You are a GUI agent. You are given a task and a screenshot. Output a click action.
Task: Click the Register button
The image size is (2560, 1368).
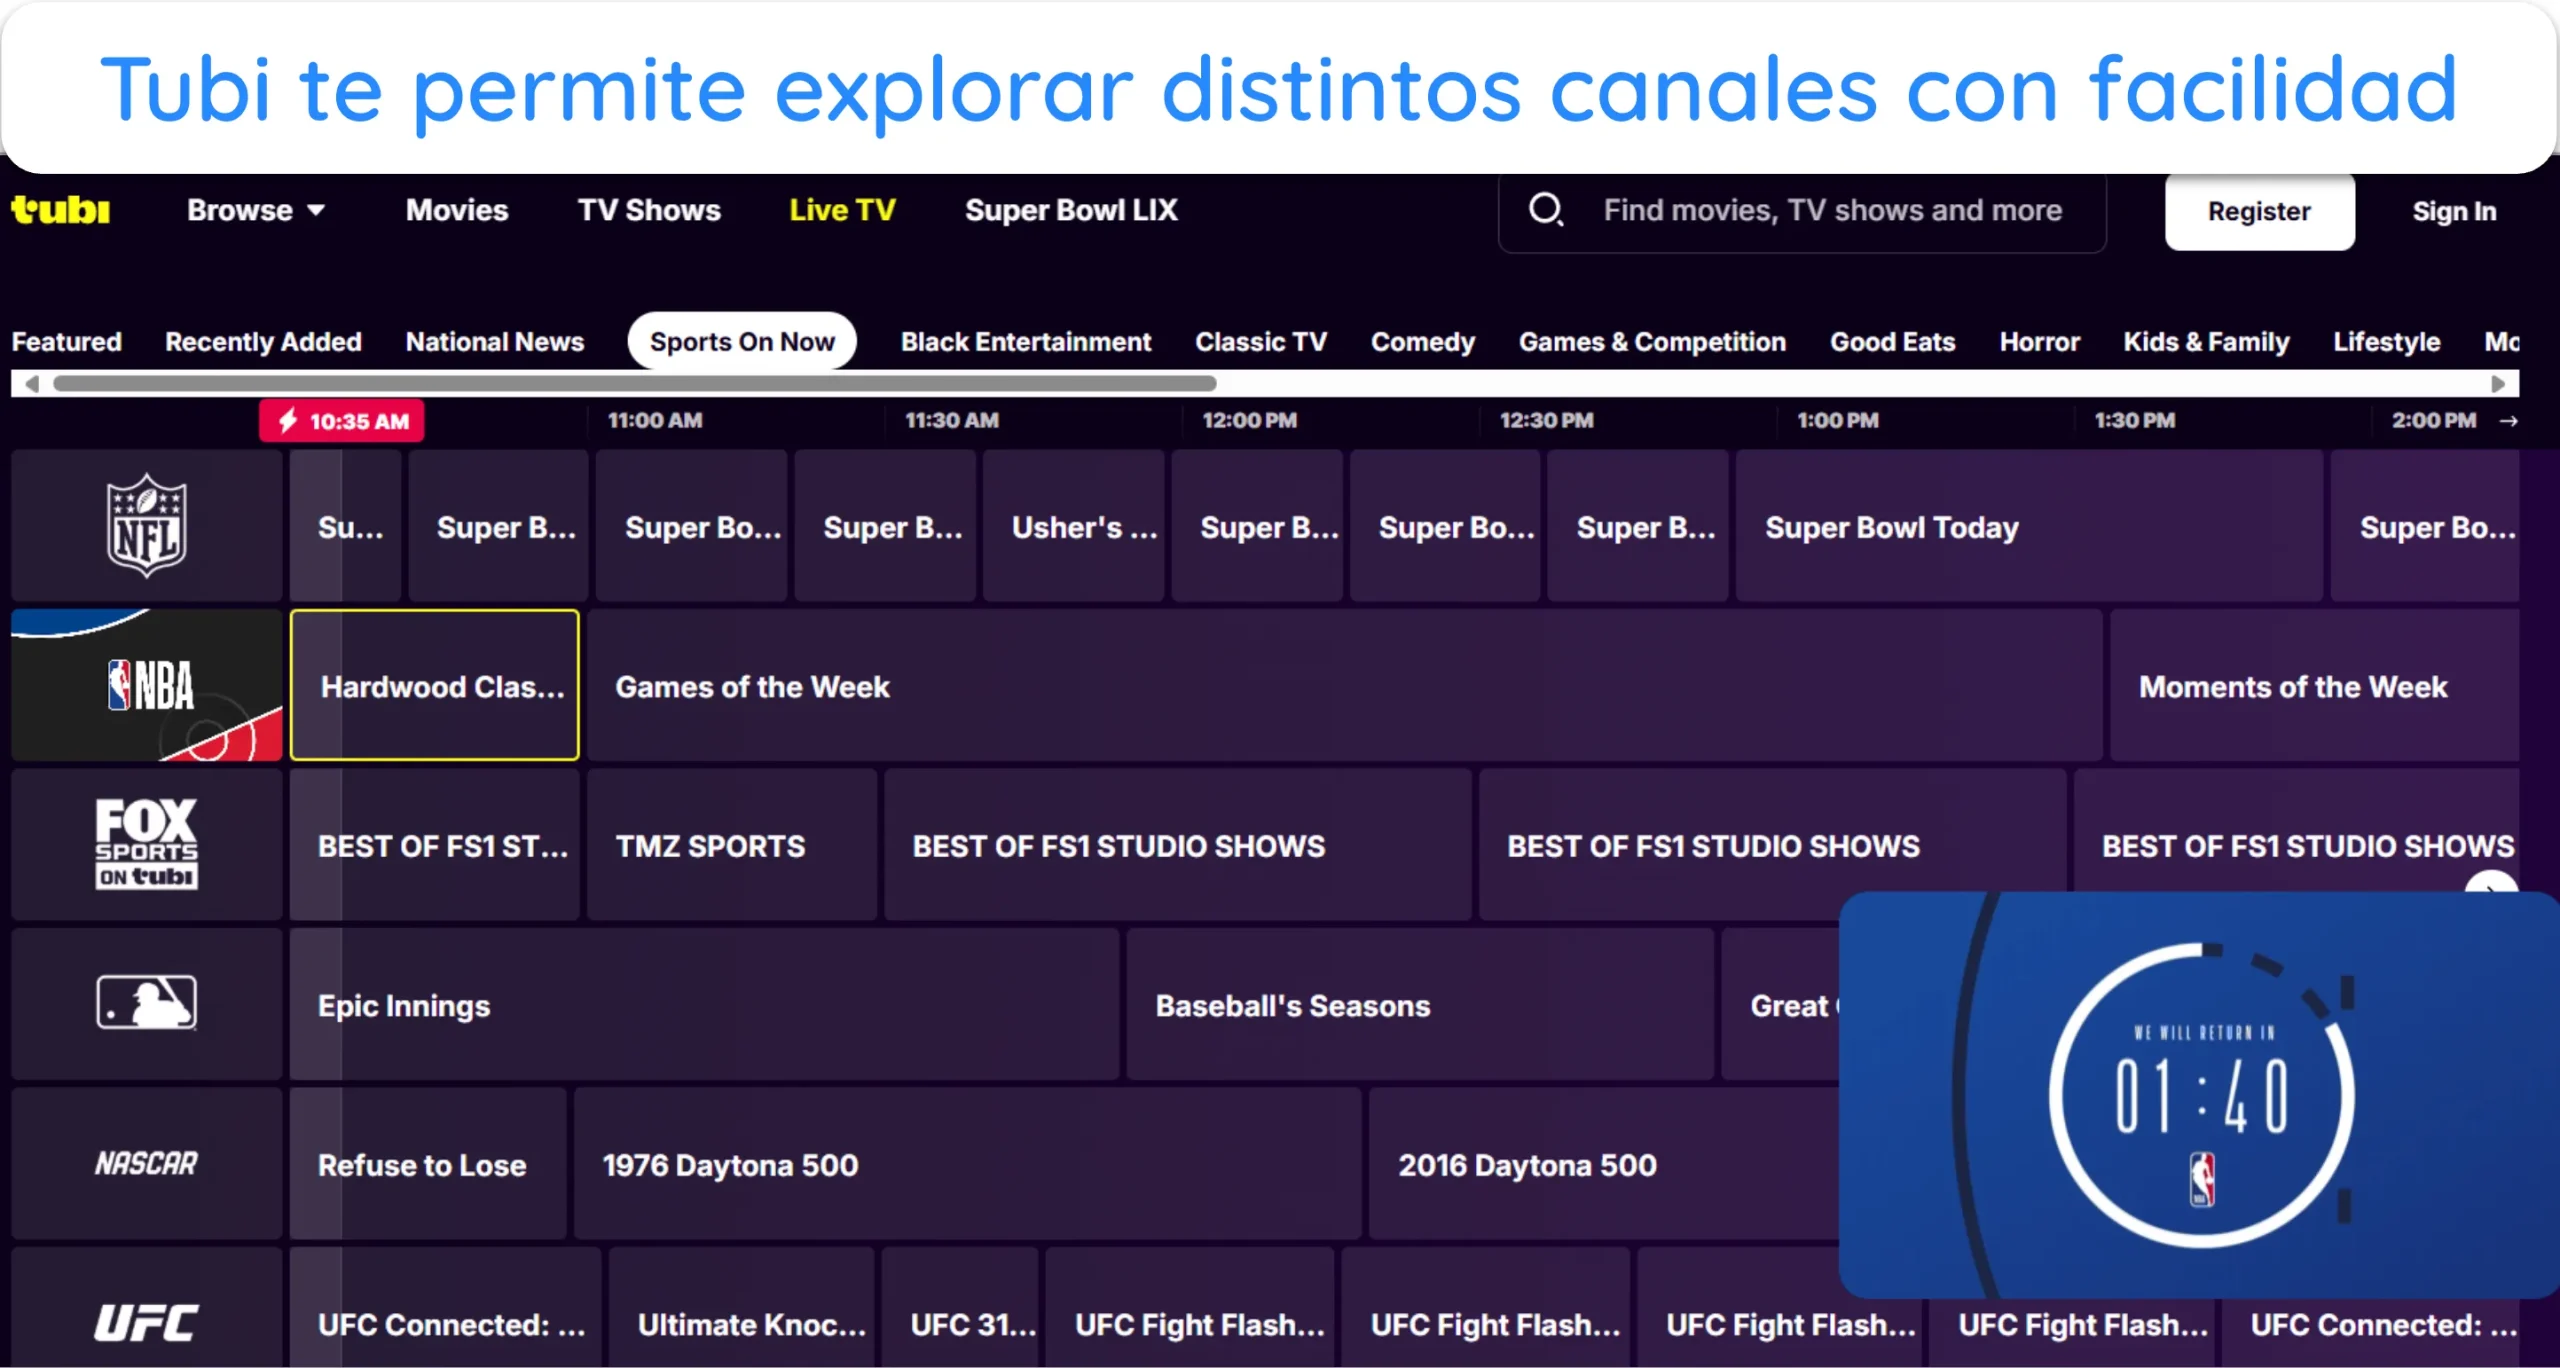pos(2259,211)
